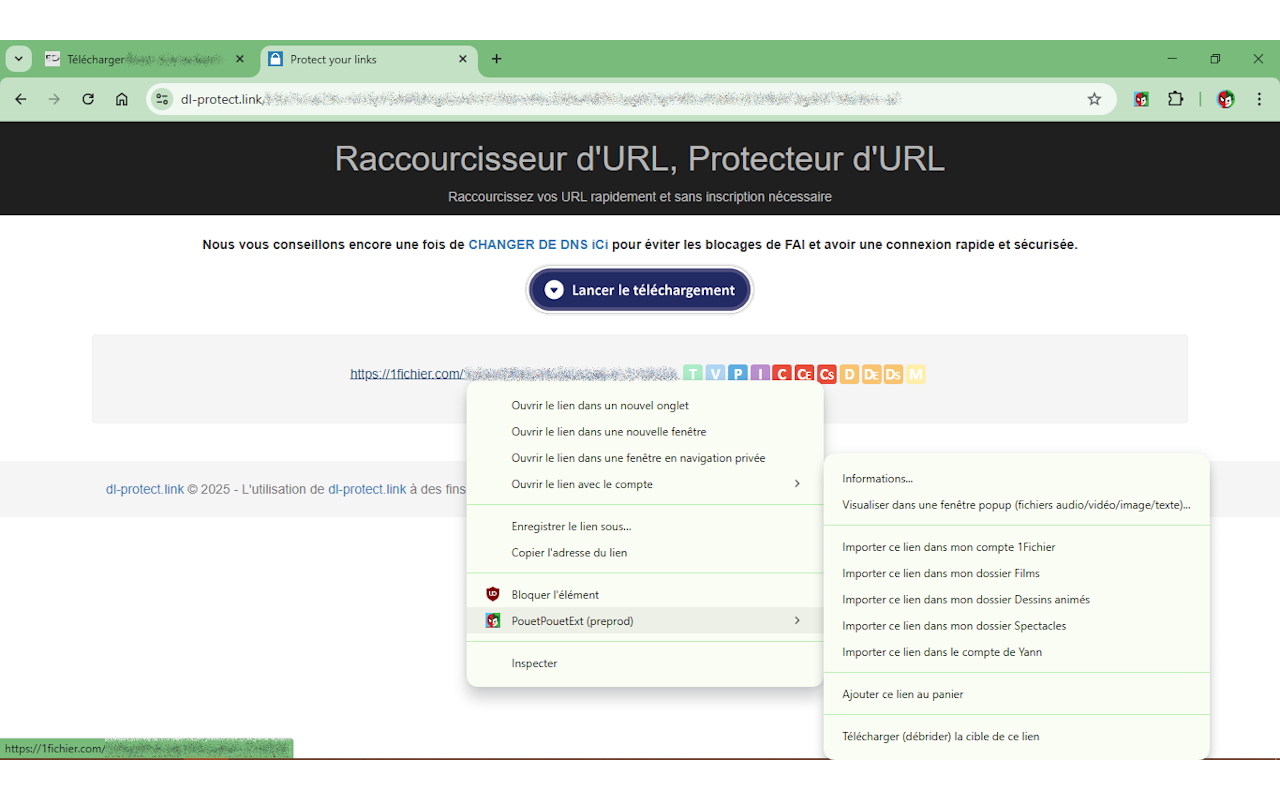Close the 'Protect your links' tab
The image size is (1280, 800).
click(462, 59)
